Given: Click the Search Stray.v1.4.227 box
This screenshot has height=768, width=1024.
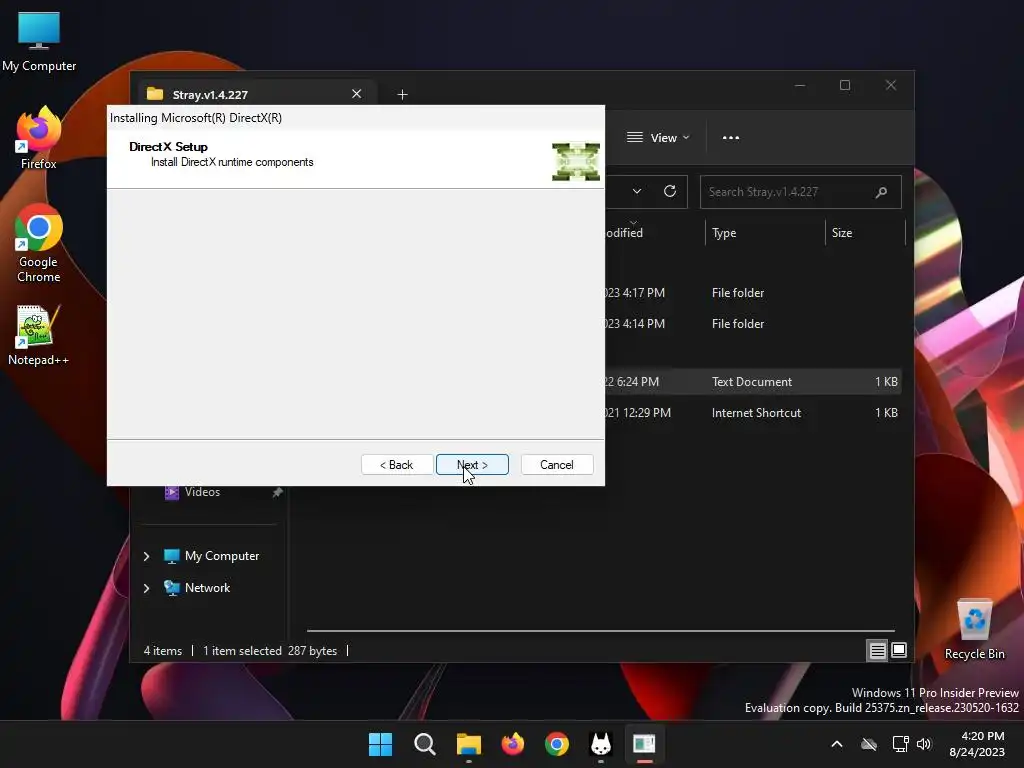Looking at the screenshot, I should pos(801,192).
